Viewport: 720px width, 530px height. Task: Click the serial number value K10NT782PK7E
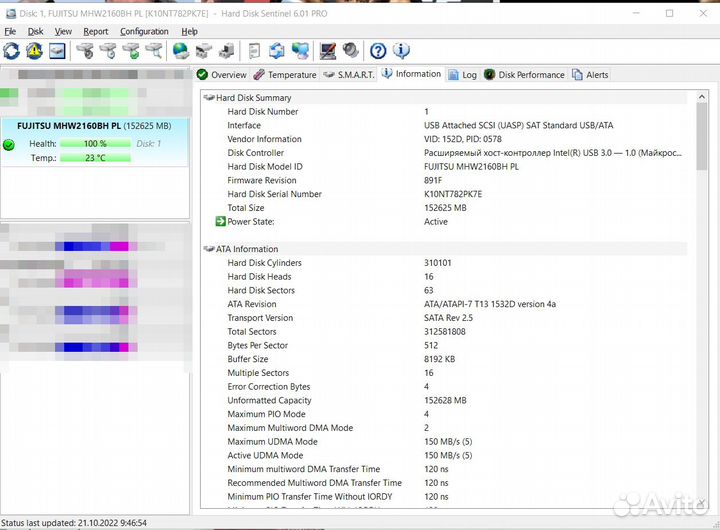pyautogui.click(x=453, y=194)
